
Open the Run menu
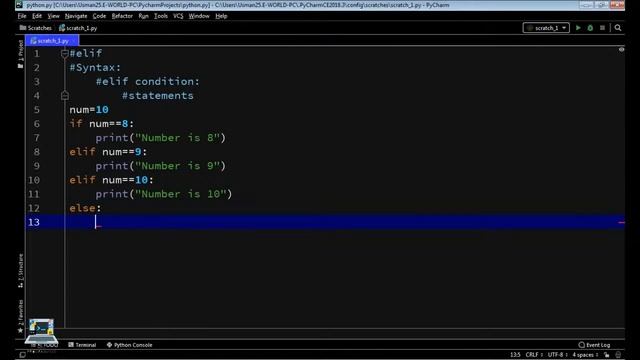click(x=143, y=16)
